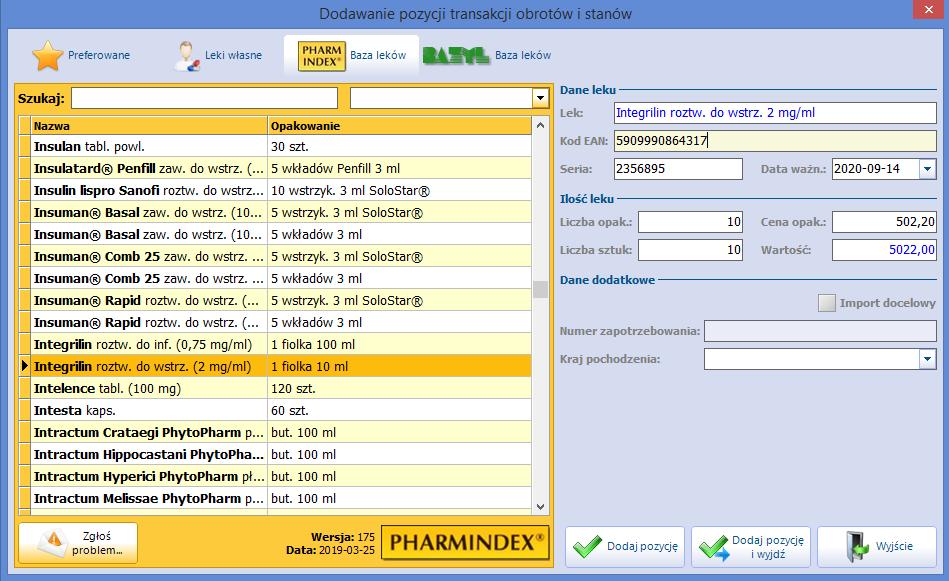Click the Liczba sztuk field
The image size is (949, 581).
tap(691, 249)
